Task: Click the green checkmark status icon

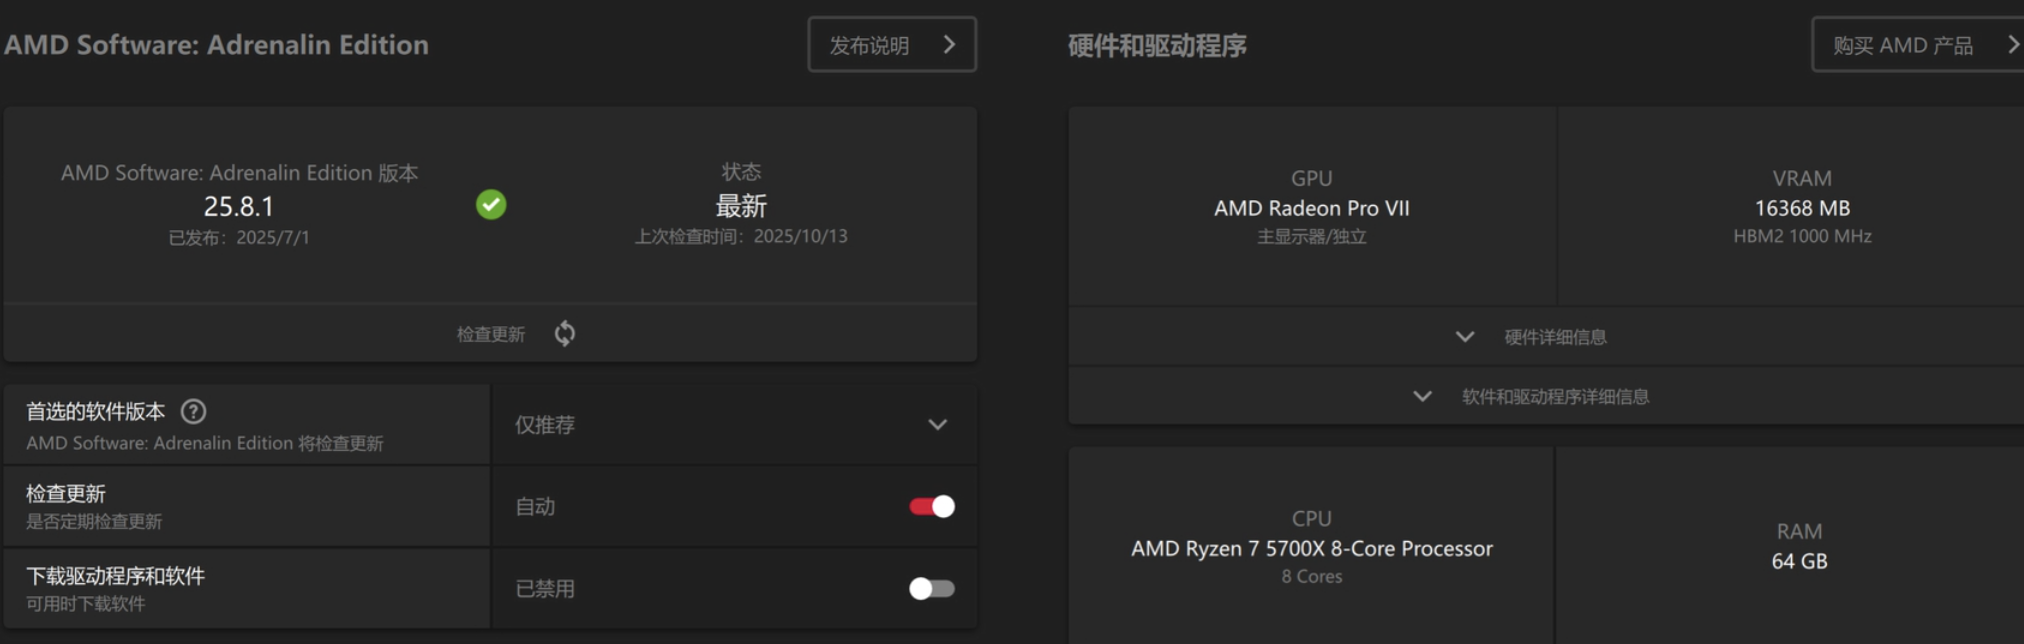Action: pos(491,205)
